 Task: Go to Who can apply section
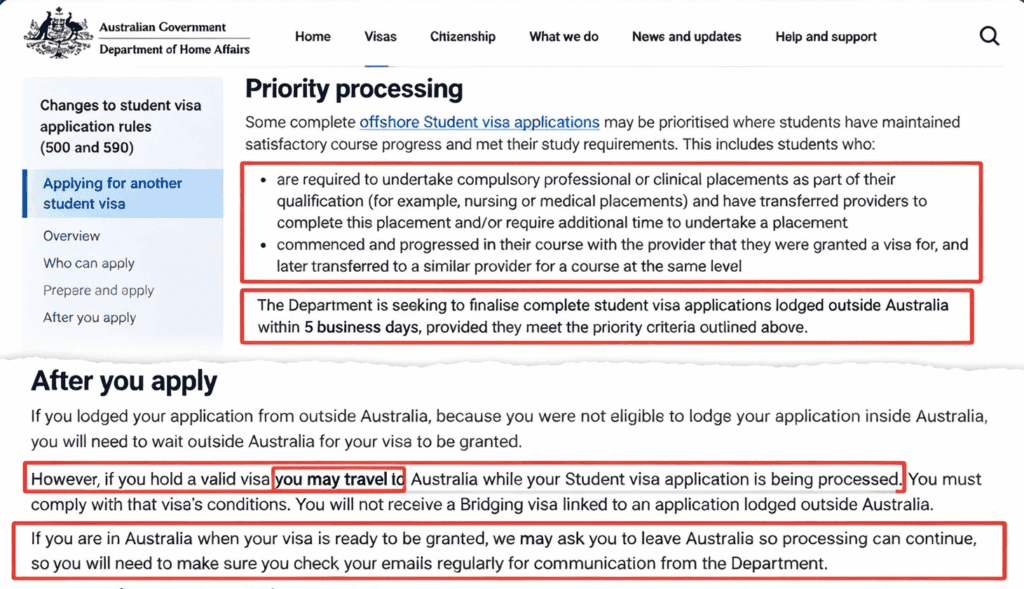89,263
